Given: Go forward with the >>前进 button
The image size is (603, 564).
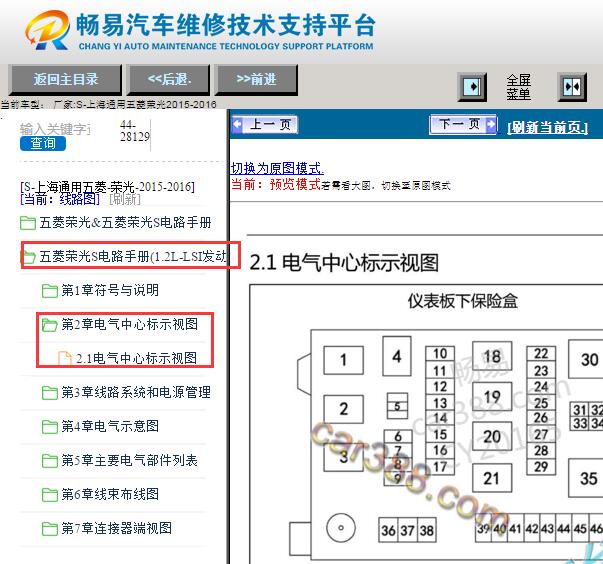Looking at the screenshot, I should tap(256, 80).
